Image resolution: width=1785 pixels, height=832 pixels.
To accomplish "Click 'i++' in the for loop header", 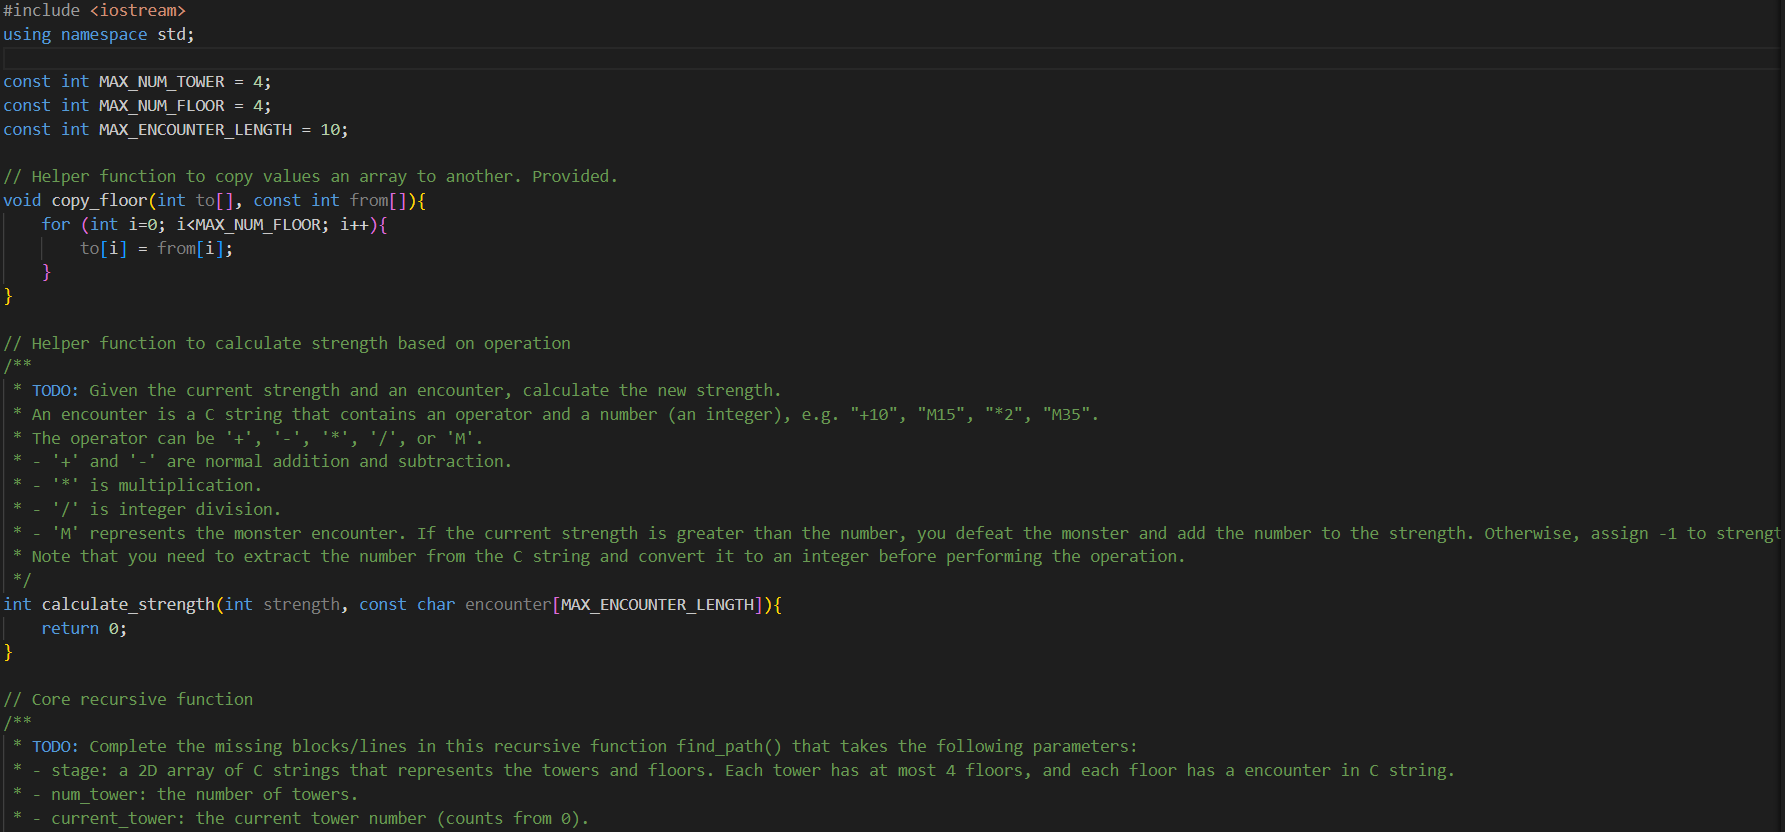I will pos(354,225).
